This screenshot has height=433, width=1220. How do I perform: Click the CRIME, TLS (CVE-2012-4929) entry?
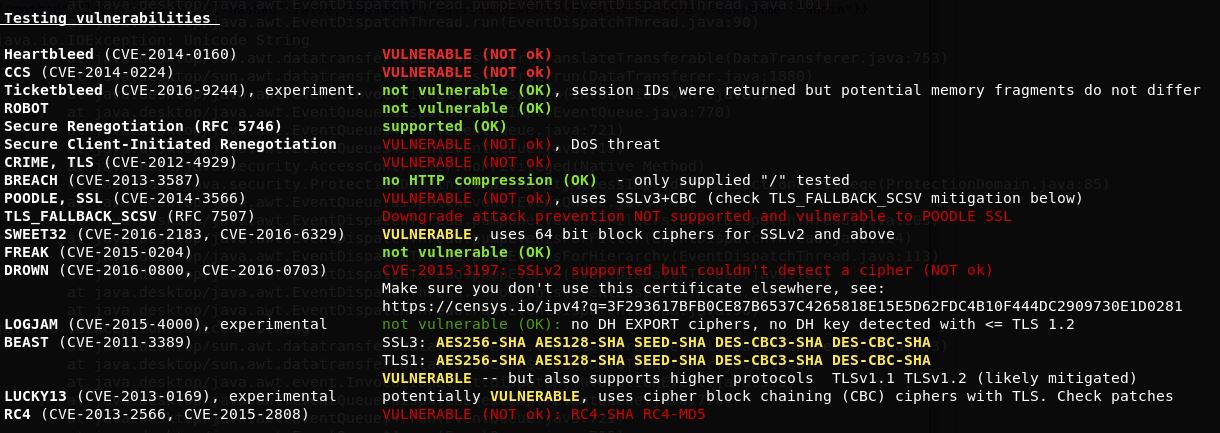point(120,162)
